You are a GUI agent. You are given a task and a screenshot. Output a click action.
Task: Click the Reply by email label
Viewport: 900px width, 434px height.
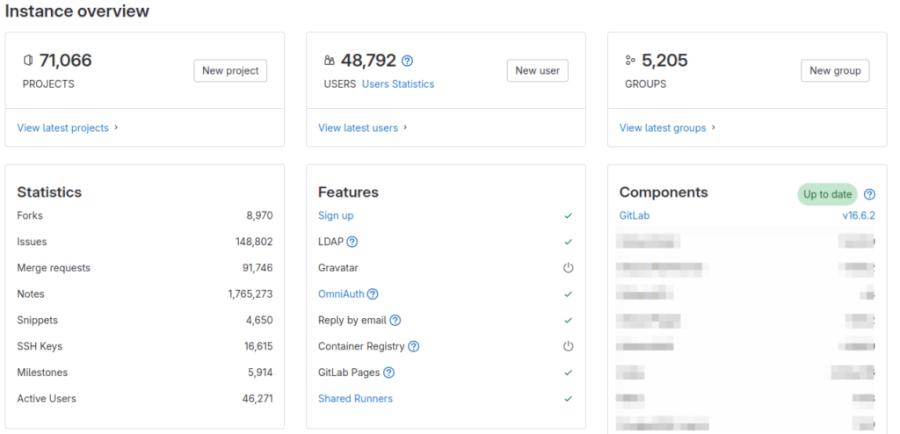(x=352, y=320)
